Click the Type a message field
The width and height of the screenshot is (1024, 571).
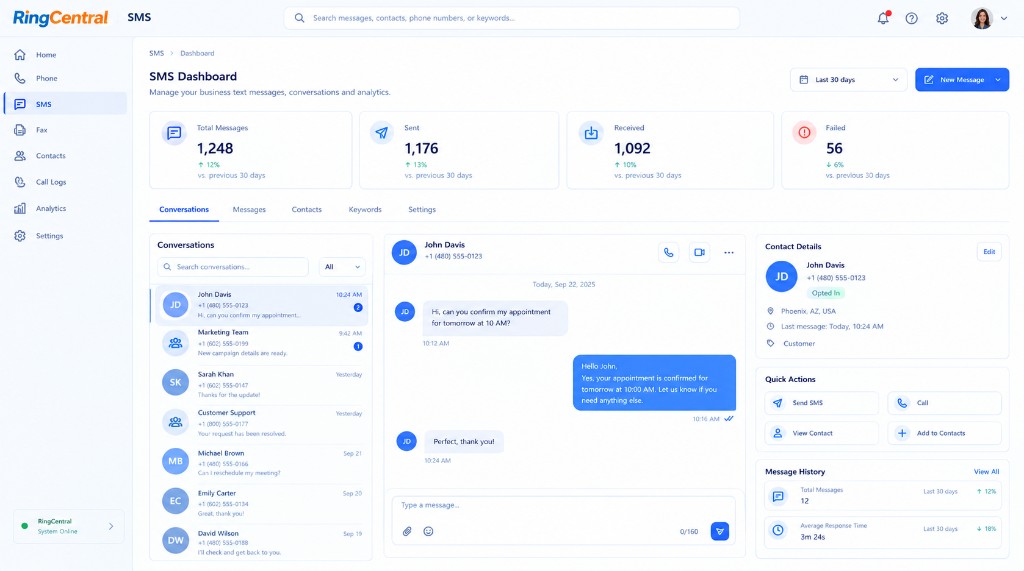click(x=564, y=506)
